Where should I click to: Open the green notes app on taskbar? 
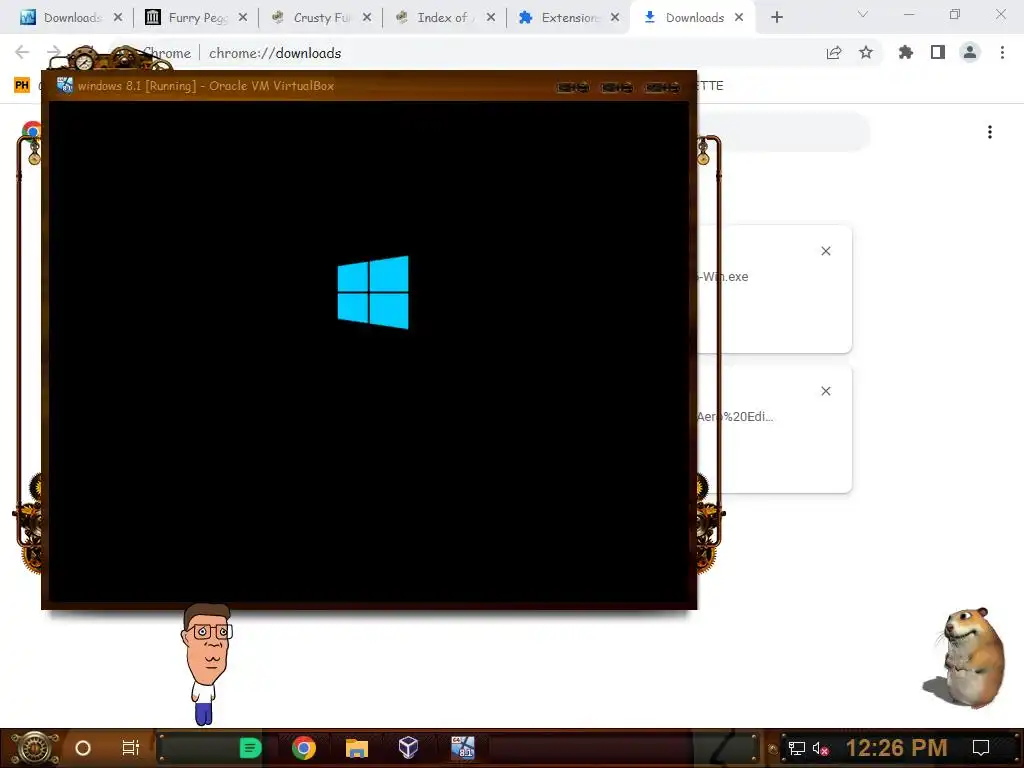250,748
